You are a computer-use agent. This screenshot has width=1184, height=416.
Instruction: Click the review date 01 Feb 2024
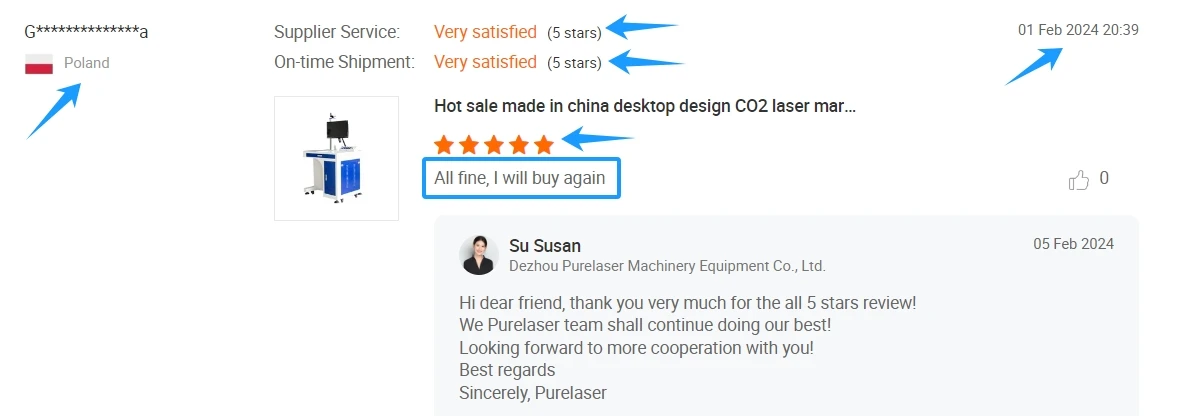(1078, 30)
